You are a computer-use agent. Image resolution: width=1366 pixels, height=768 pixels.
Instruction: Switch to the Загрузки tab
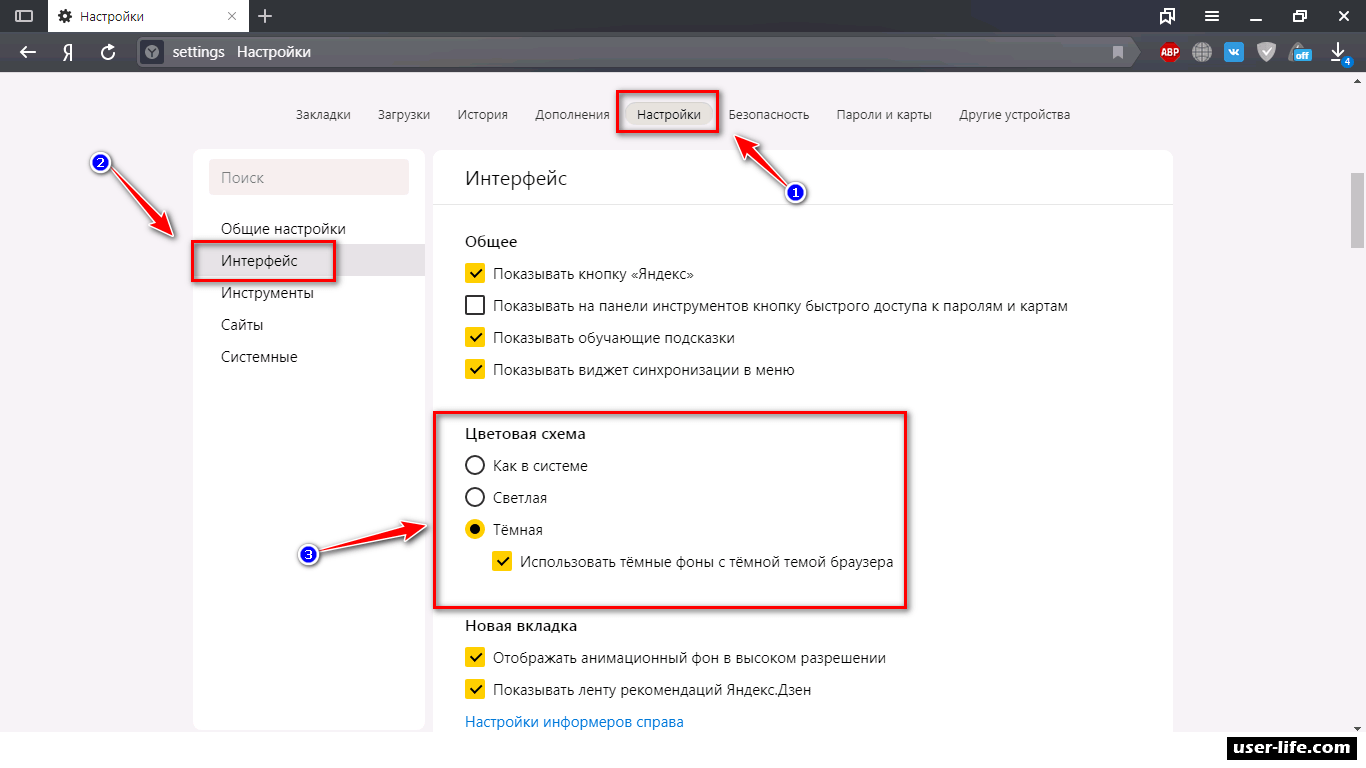(x=404, y=114)
